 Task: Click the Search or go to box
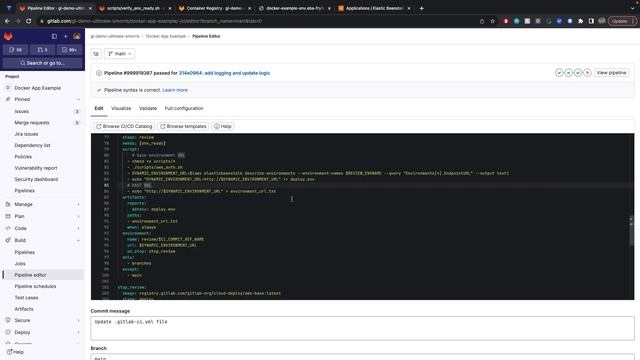click(x=42, y=63)
